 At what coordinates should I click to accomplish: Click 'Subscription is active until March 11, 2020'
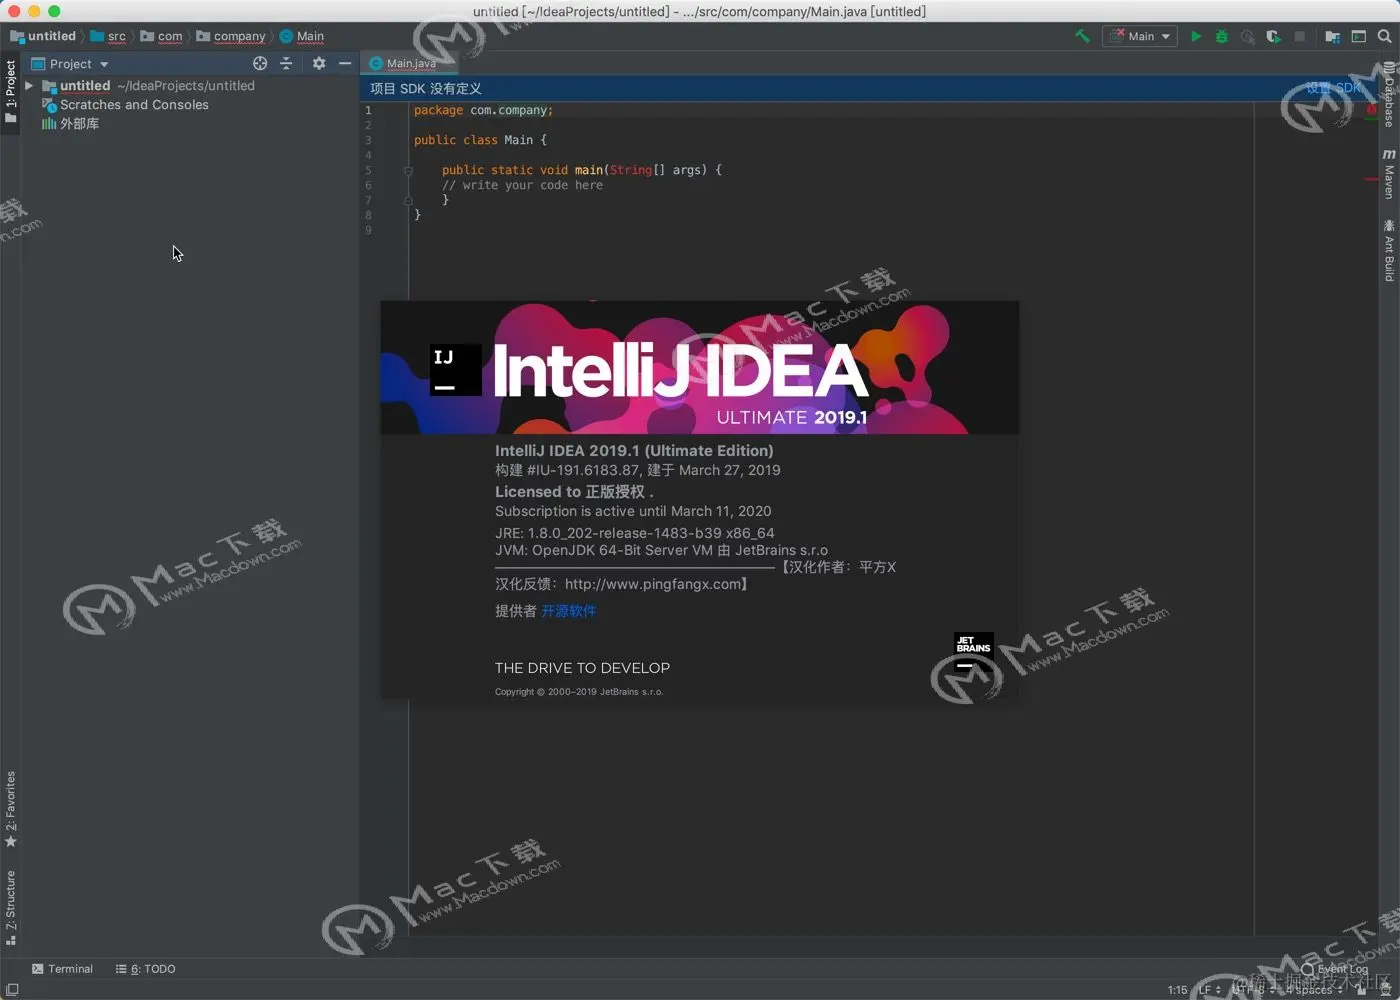(633, 511)
